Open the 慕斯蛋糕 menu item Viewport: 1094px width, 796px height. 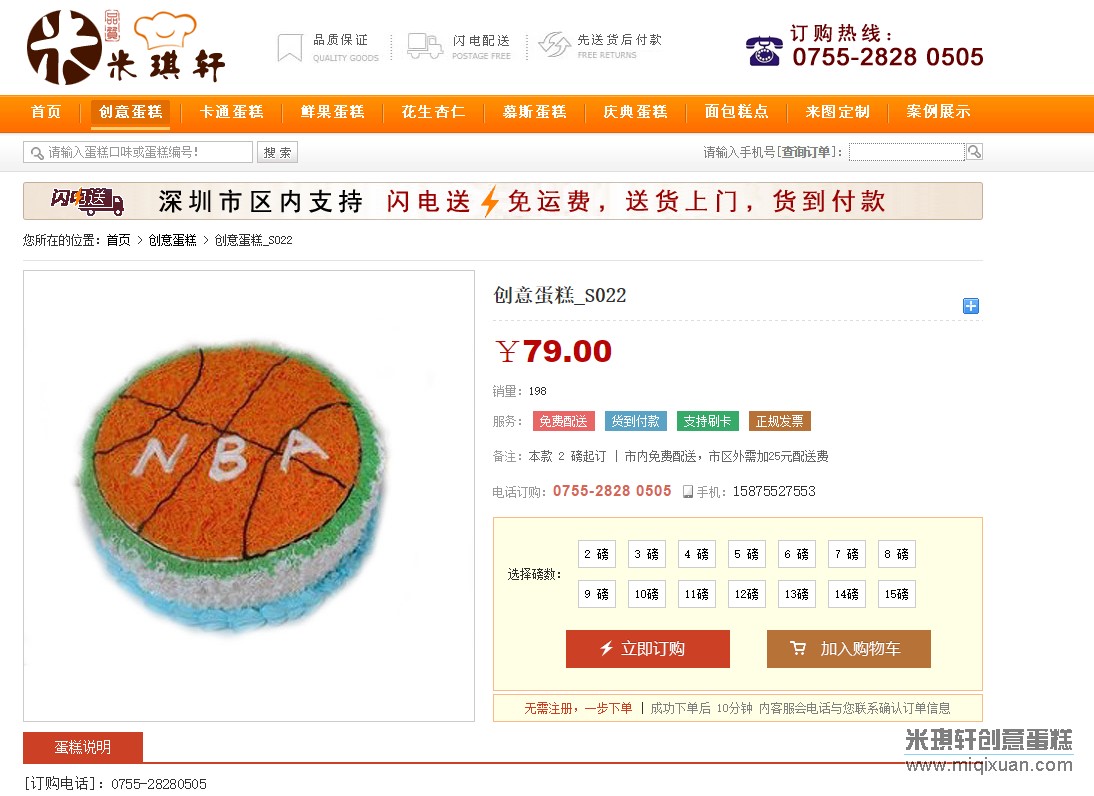coord(534,112)
